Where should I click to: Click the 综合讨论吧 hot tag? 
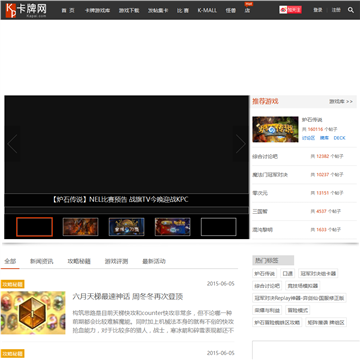pyautogui.click(x=267, y=286)
